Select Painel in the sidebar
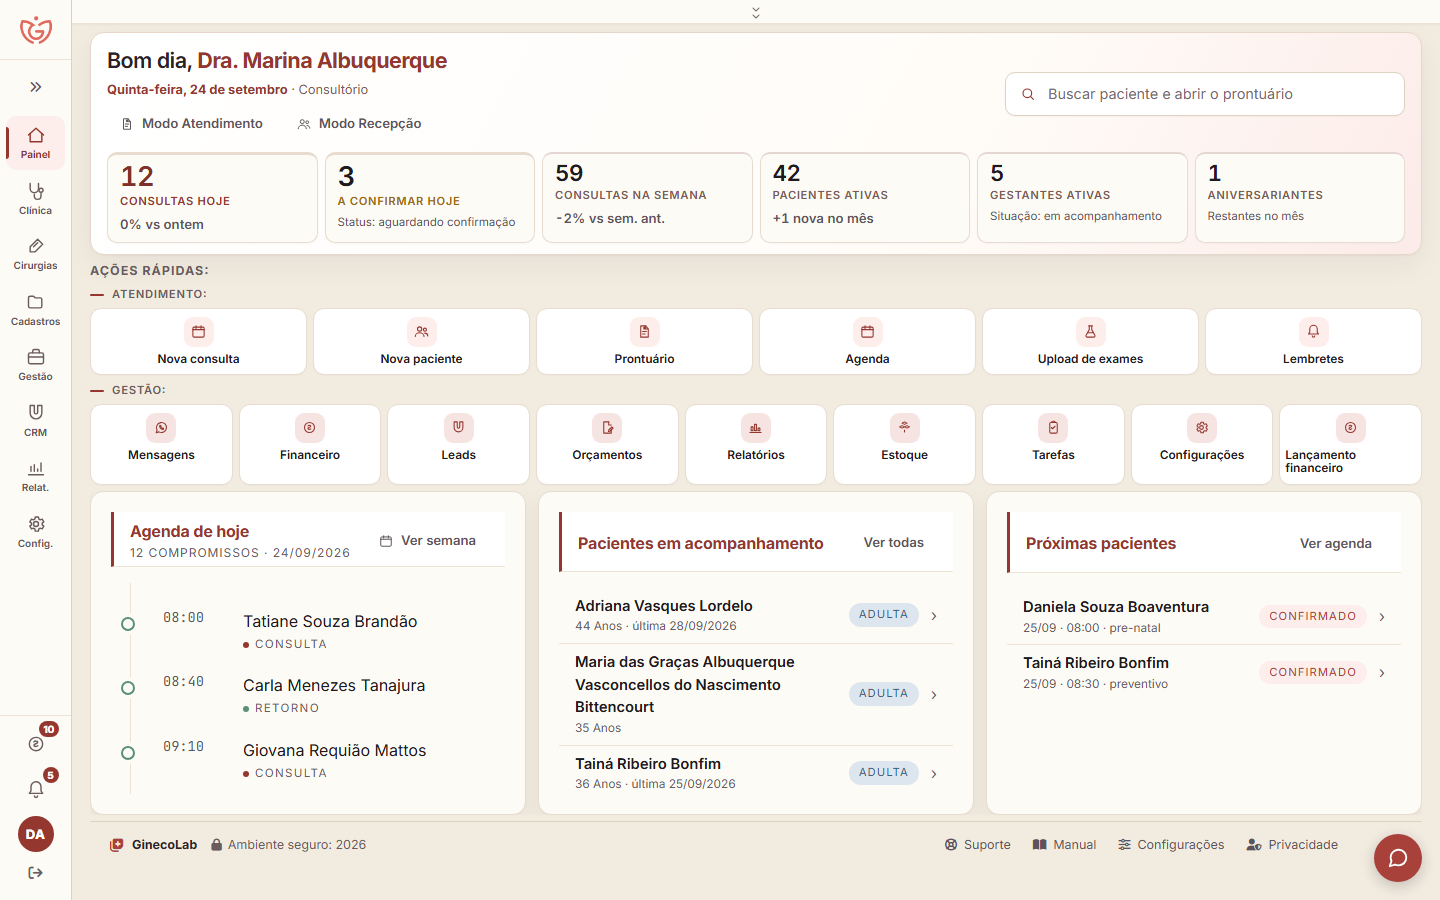The image size is (1440, 900). pos(35,143)
